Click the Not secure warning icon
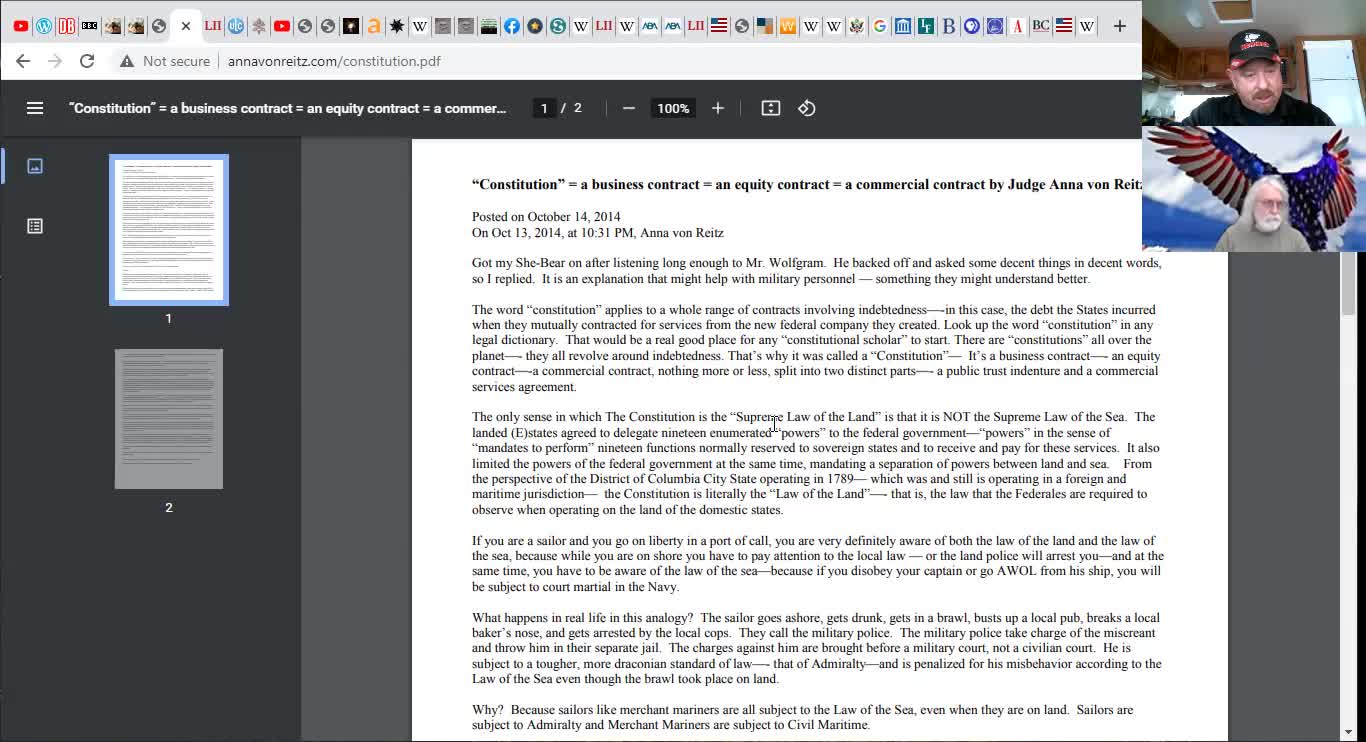 point(127,61)
